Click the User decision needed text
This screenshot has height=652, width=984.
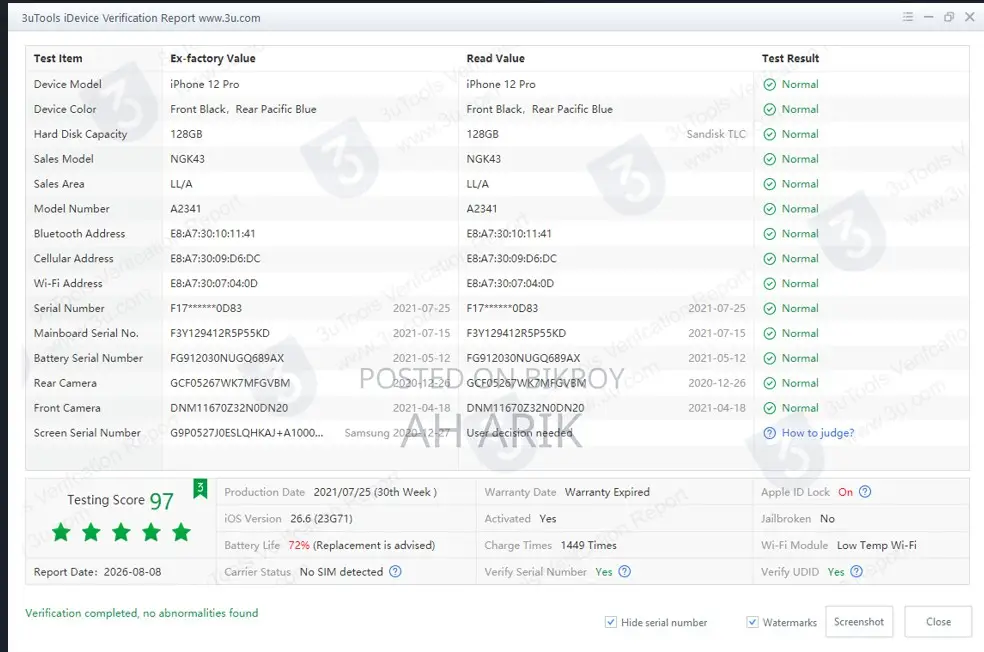point(519,433)
